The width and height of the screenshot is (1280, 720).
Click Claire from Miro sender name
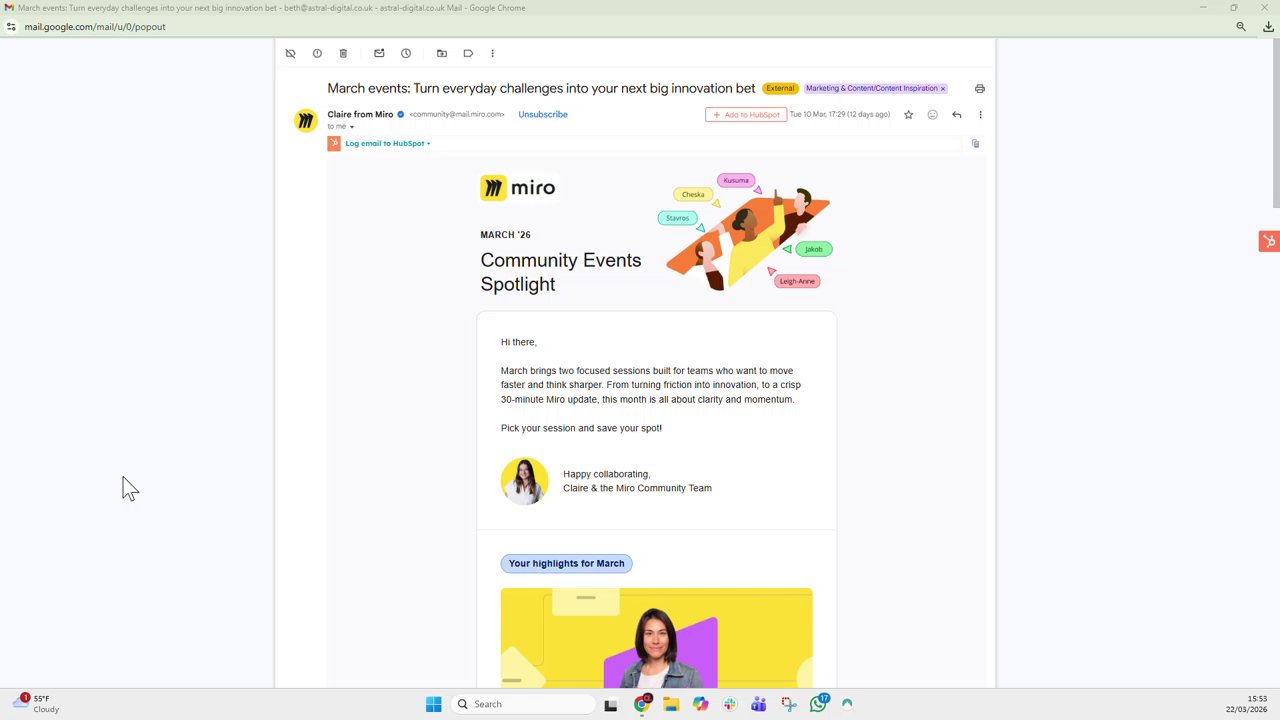360,115
